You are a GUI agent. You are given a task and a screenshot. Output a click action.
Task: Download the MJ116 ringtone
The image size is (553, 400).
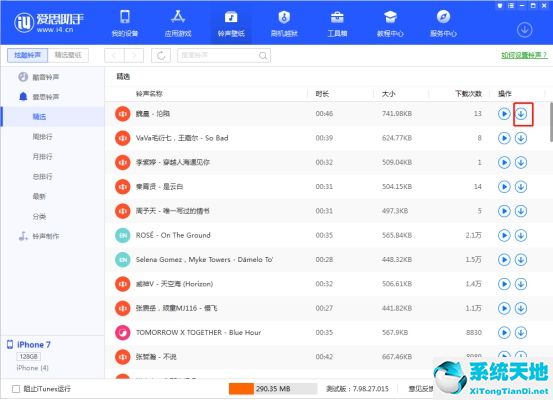click(x=521, y=308)
